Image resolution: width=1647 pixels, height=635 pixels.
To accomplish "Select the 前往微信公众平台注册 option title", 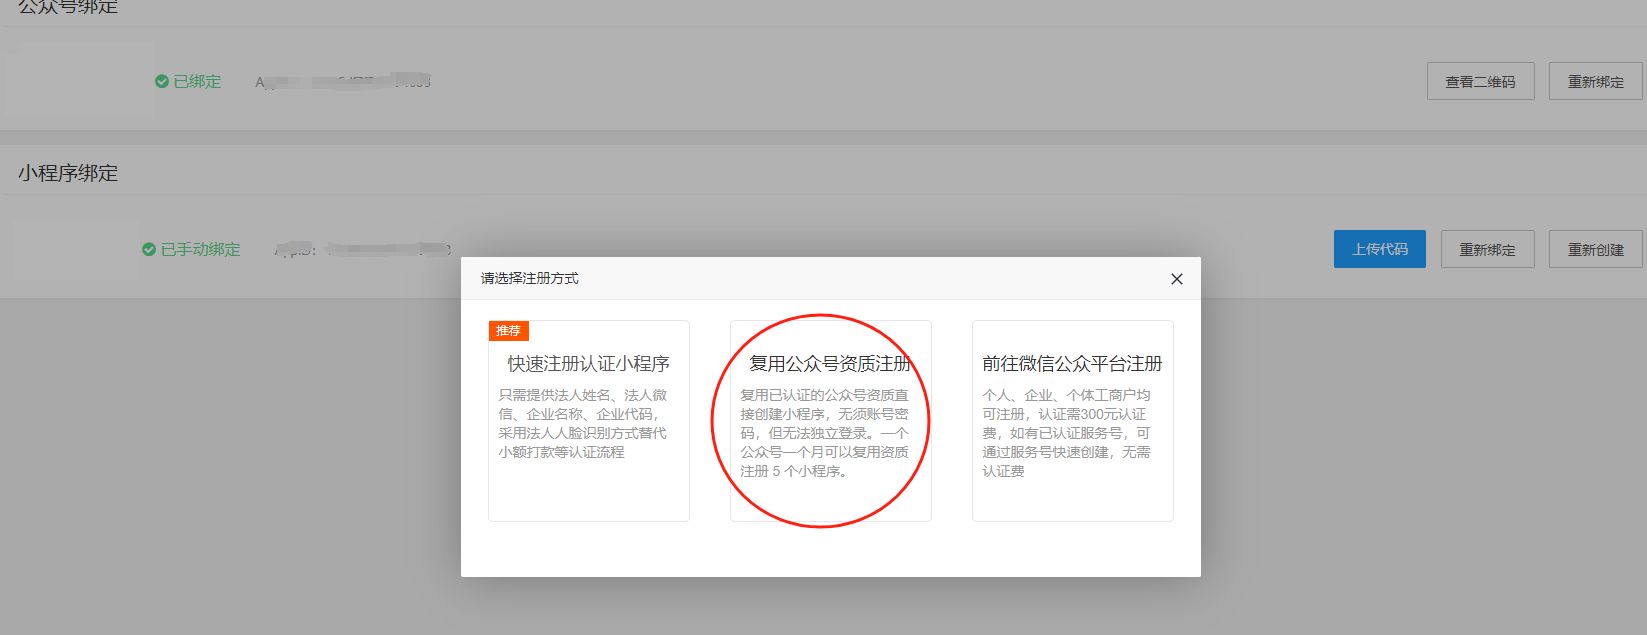I will [1072, 364].
